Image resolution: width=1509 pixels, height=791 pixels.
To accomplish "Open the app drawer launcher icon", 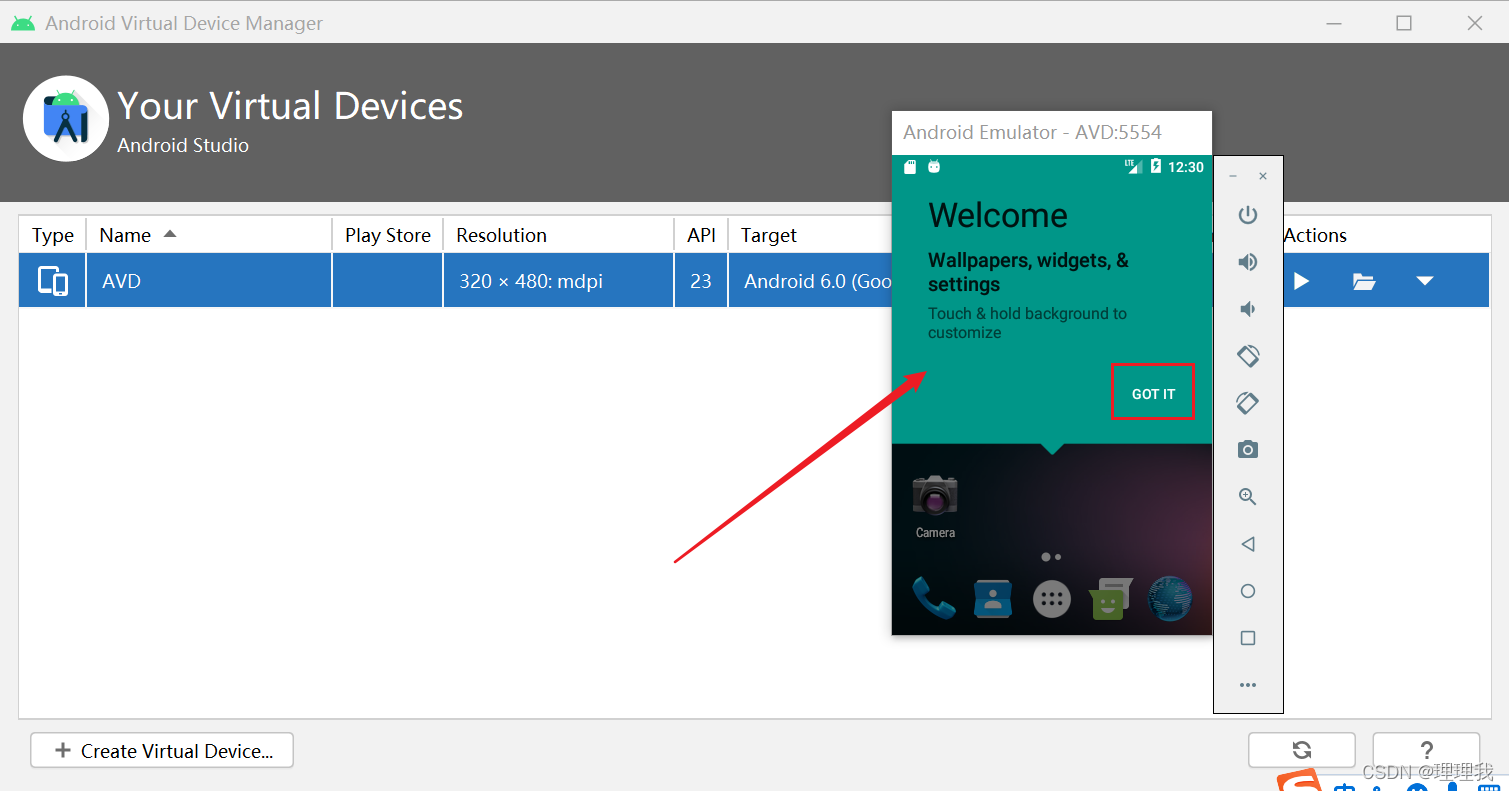I will coord(1051,599).
